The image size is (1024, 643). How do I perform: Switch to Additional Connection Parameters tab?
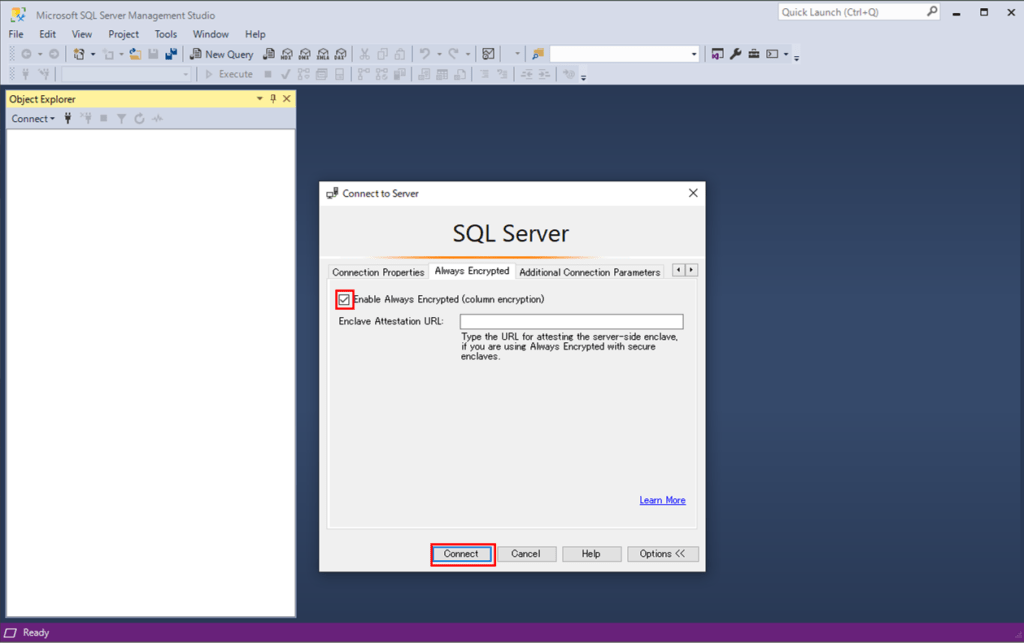589,271
